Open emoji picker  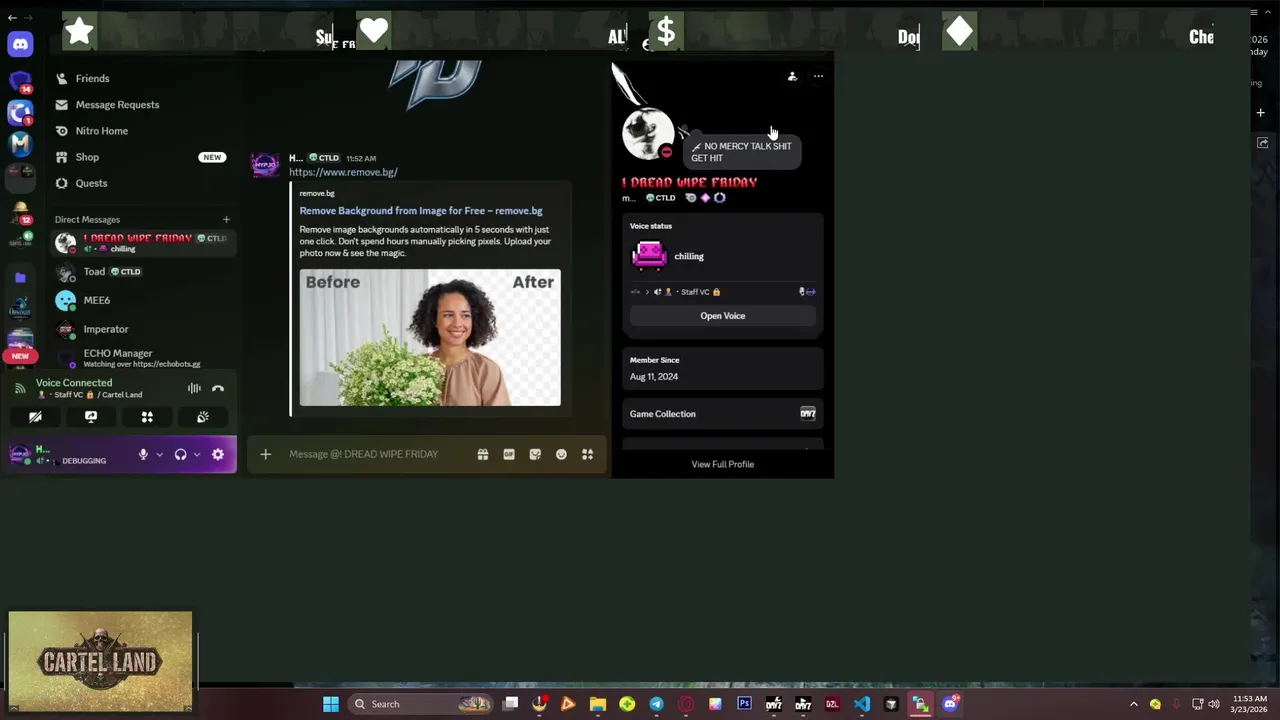coord(561,455)
